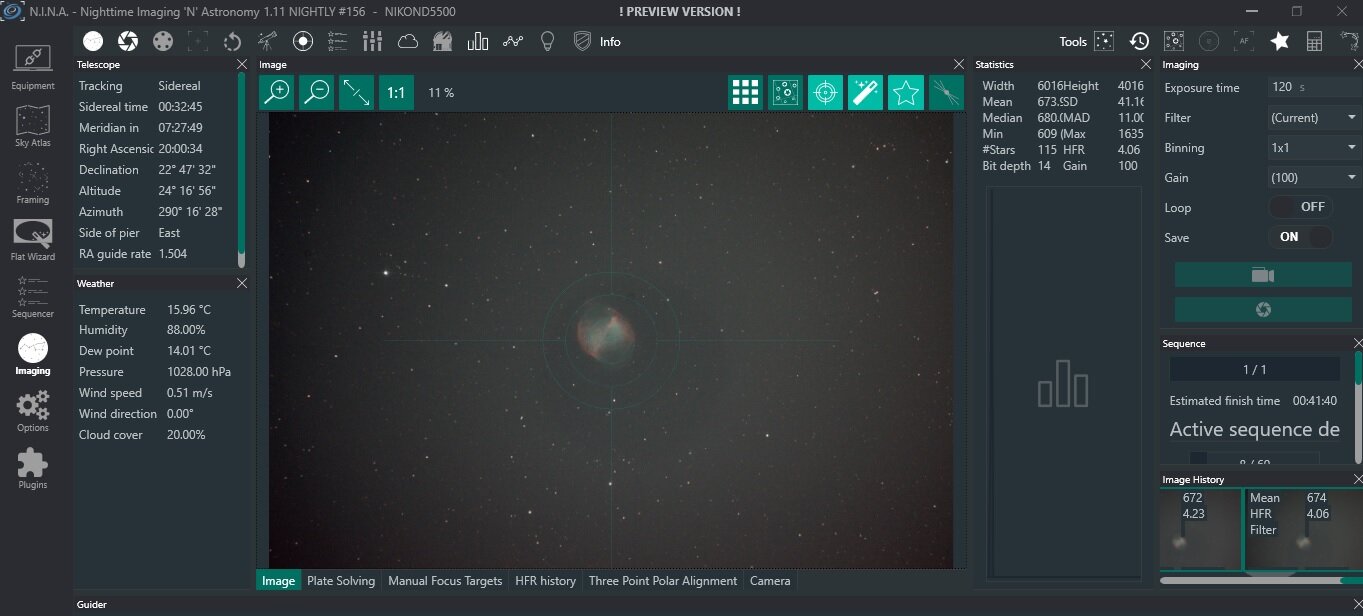Toggle the statistics bar-chart panel icon

478,41
